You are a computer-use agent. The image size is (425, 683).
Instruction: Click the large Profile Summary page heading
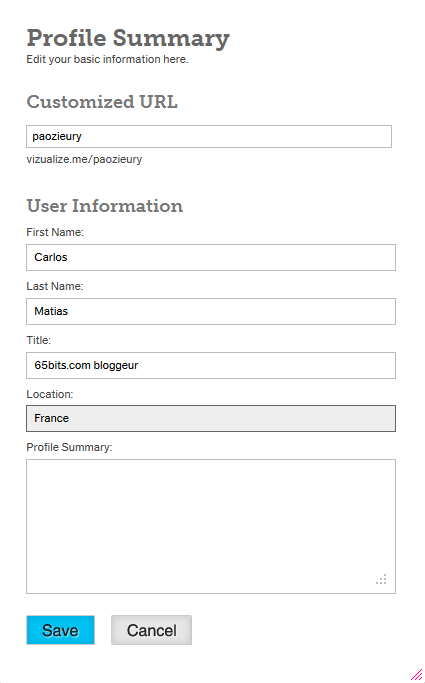tap(128, 39)
